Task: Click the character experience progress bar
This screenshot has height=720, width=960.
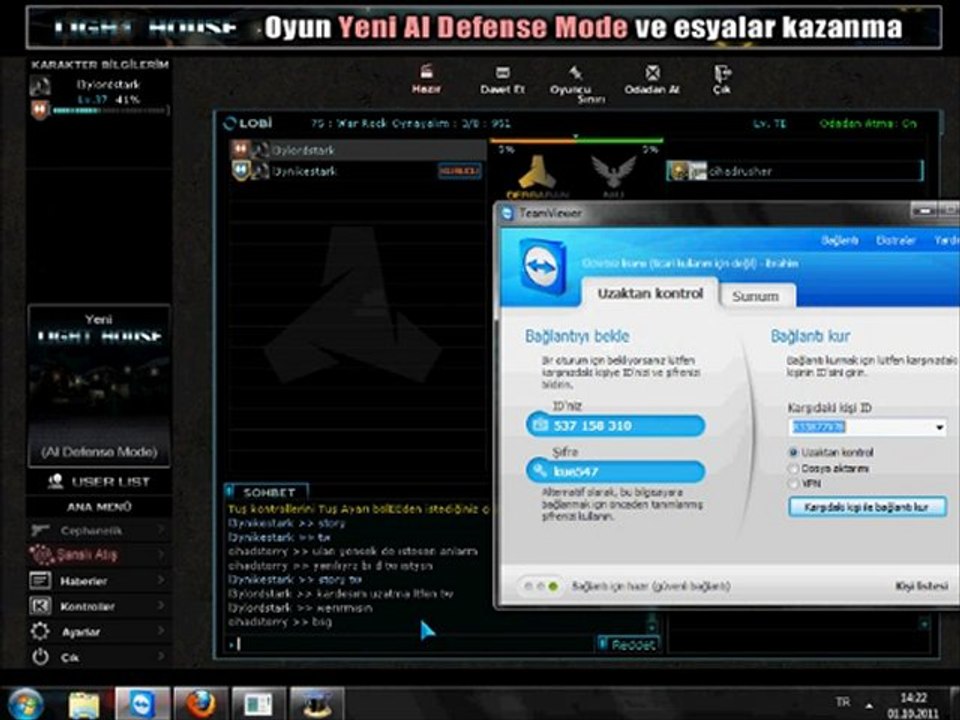Action: click(x=110, y=111)
